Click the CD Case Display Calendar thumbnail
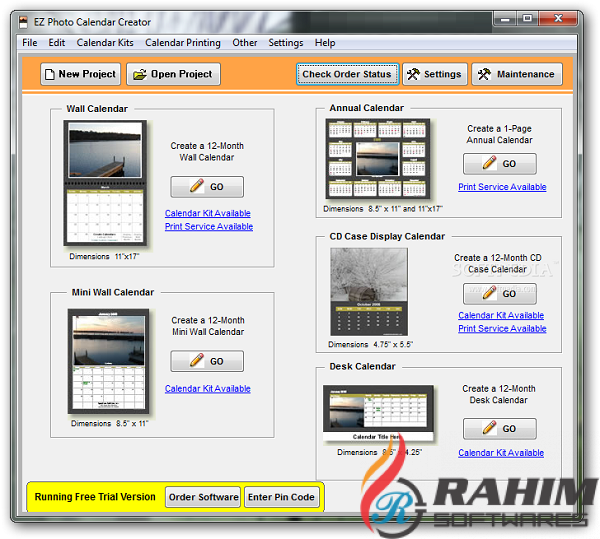This screenshot has width=600, height=539. tap(369, 291)
